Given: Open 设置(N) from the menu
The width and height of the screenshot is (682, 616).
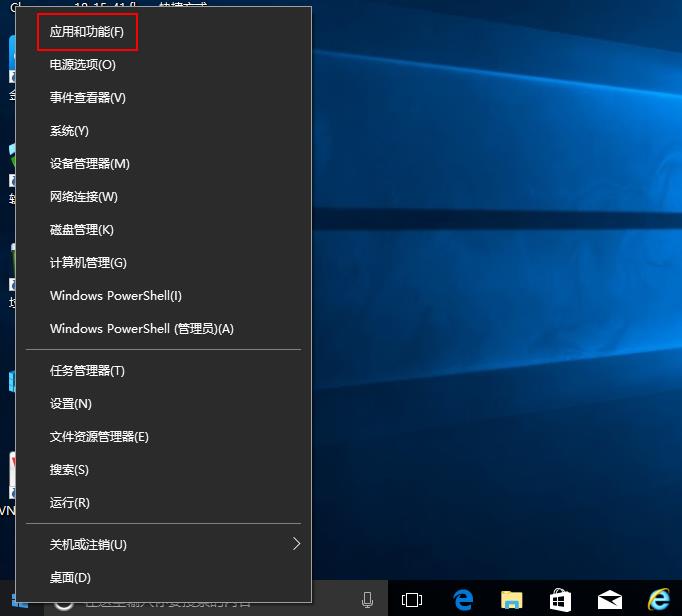Looking at the screenshot, I should [71, 404].
